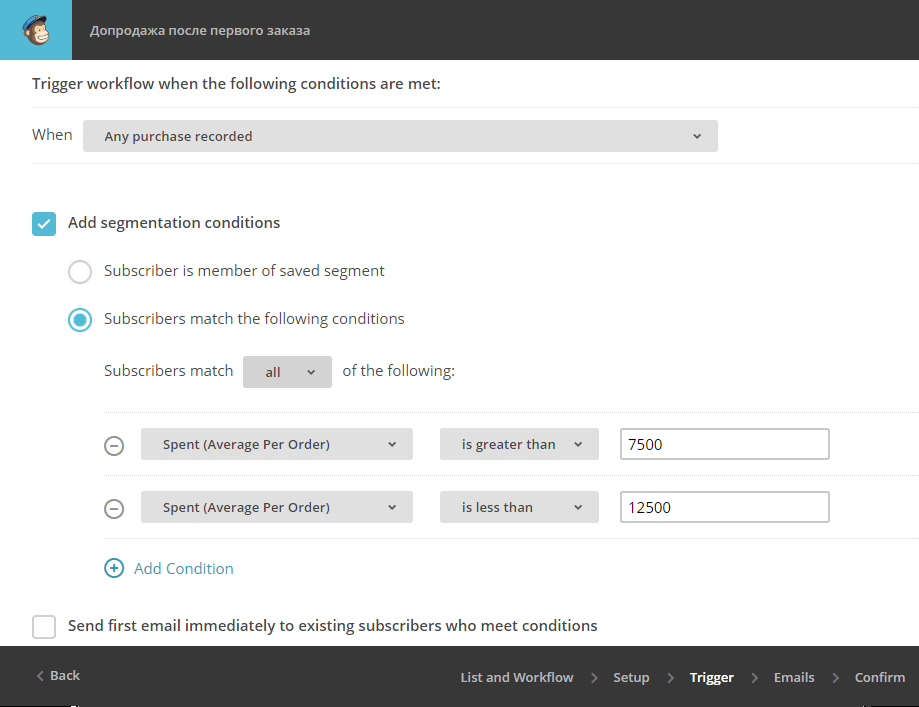
Task: Open first 'Spent (Average Per Order)' dropdown
Action: 277,444
